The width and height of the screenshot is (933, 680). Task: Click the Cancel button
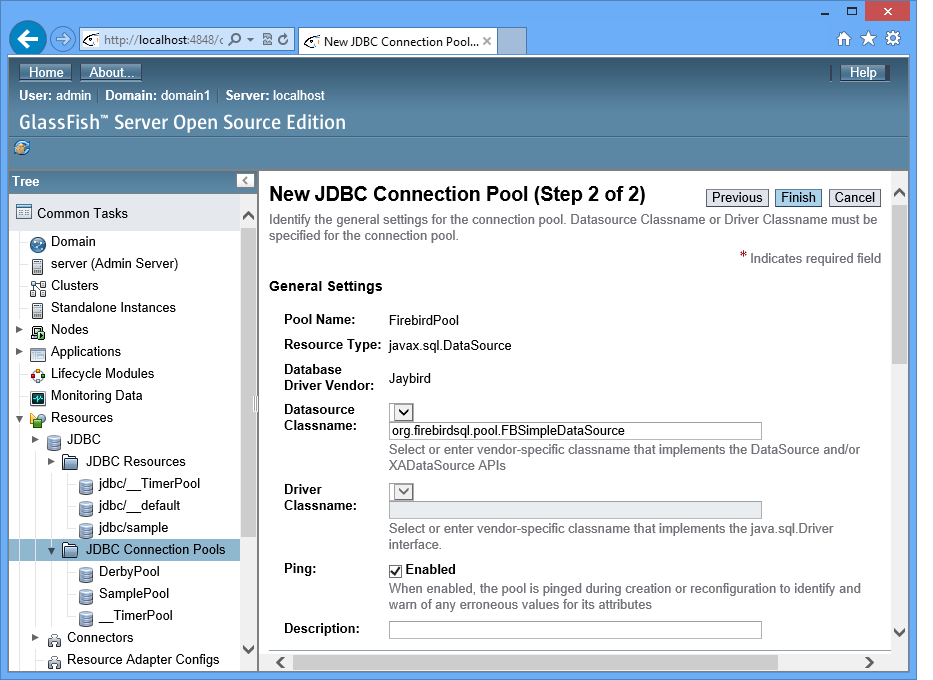pyautogui.click(x=854, y=198)
